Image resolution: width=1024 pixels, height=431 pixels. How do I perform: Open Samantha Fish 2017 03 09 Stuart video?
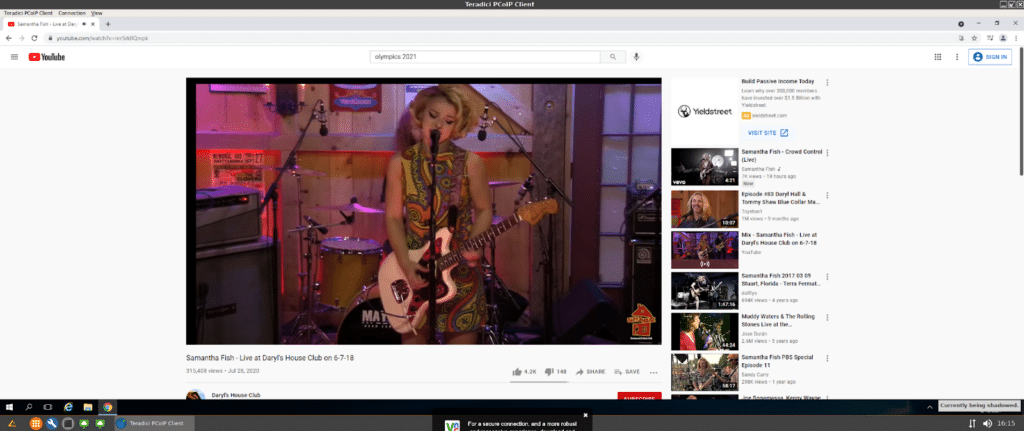(705, 291)
